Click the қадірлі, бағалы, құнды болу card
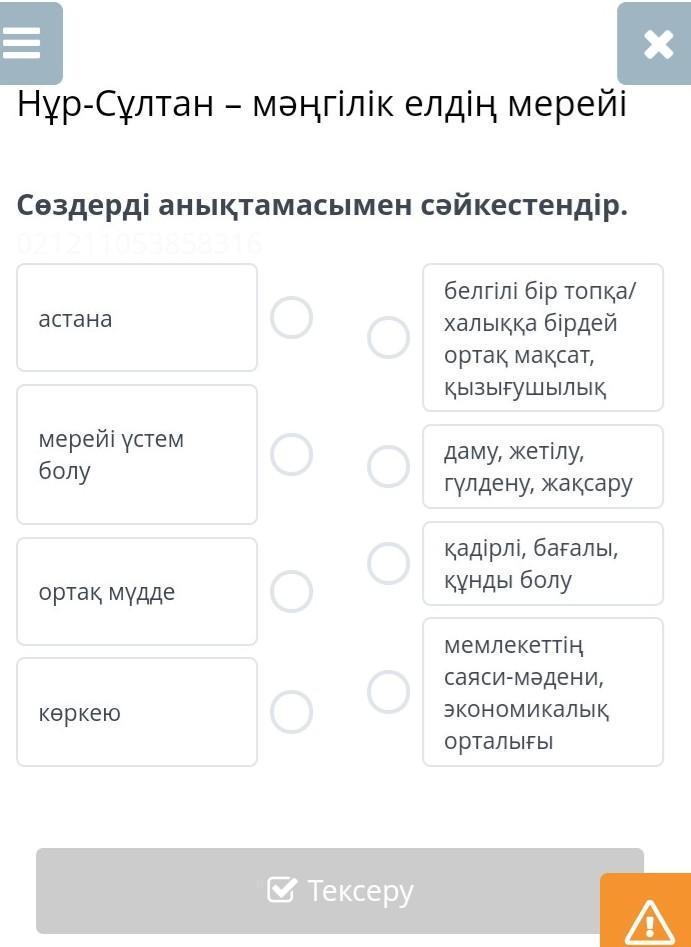The width and height of the screenshot is (691, 947). (x=543, y=563)
